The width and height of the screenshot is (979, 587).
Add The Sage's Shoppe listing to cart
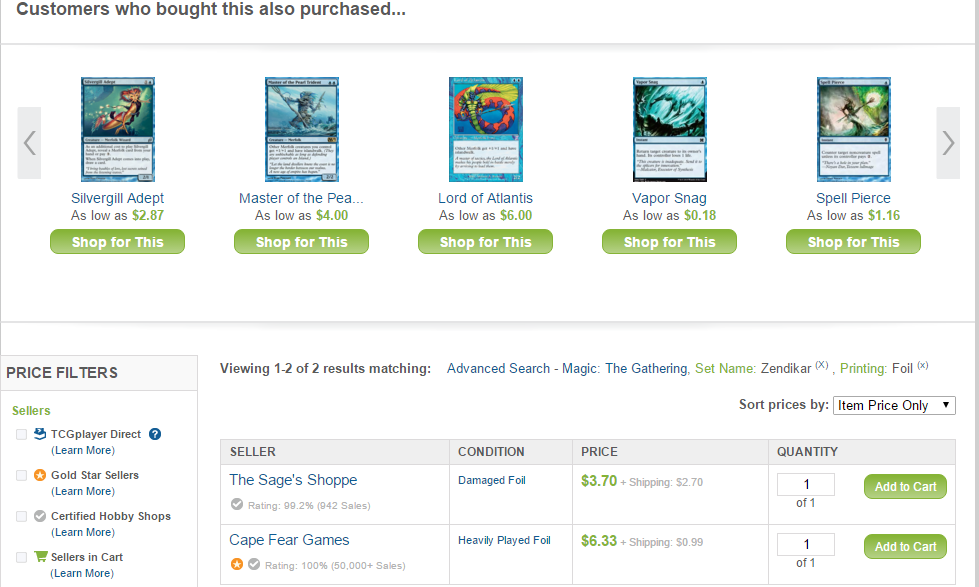pyautogui.click(x=905, y=486)
